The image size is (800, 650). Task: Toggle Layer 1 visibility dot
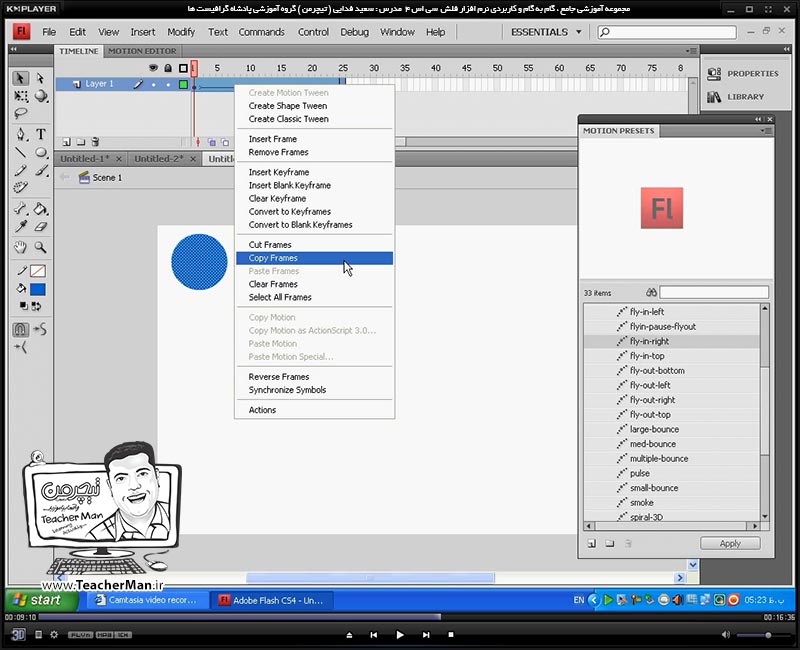tap(153, 84)
